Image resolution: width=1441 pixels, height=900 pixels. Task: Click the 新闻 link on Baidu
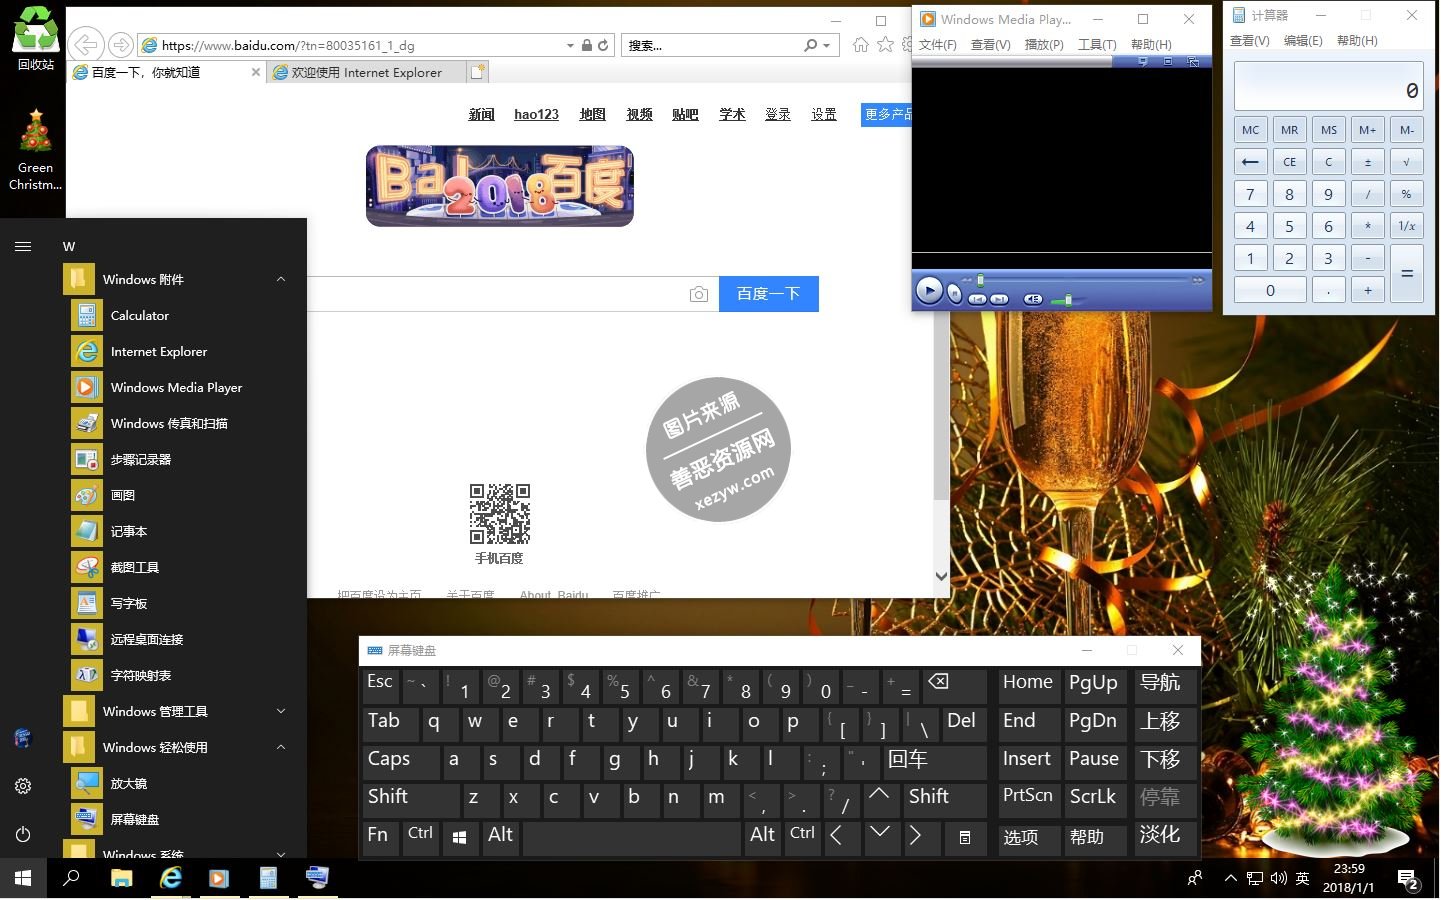[x=482, y=115]
